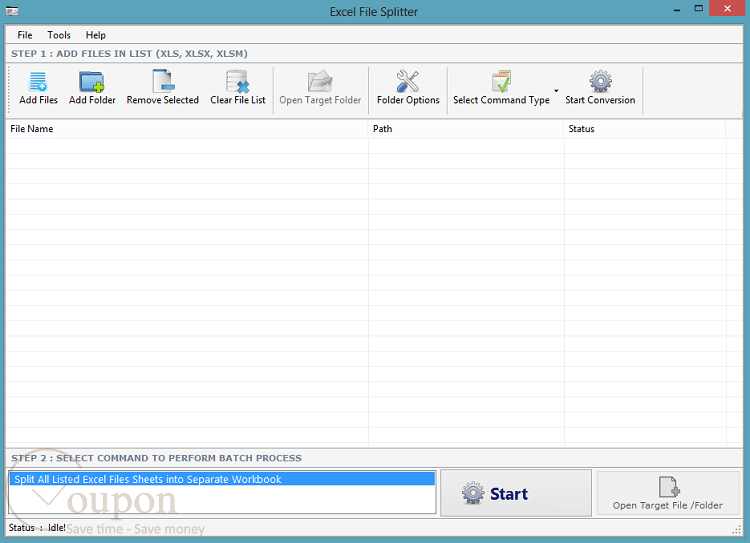Click the Remove Selected icon

163,82
